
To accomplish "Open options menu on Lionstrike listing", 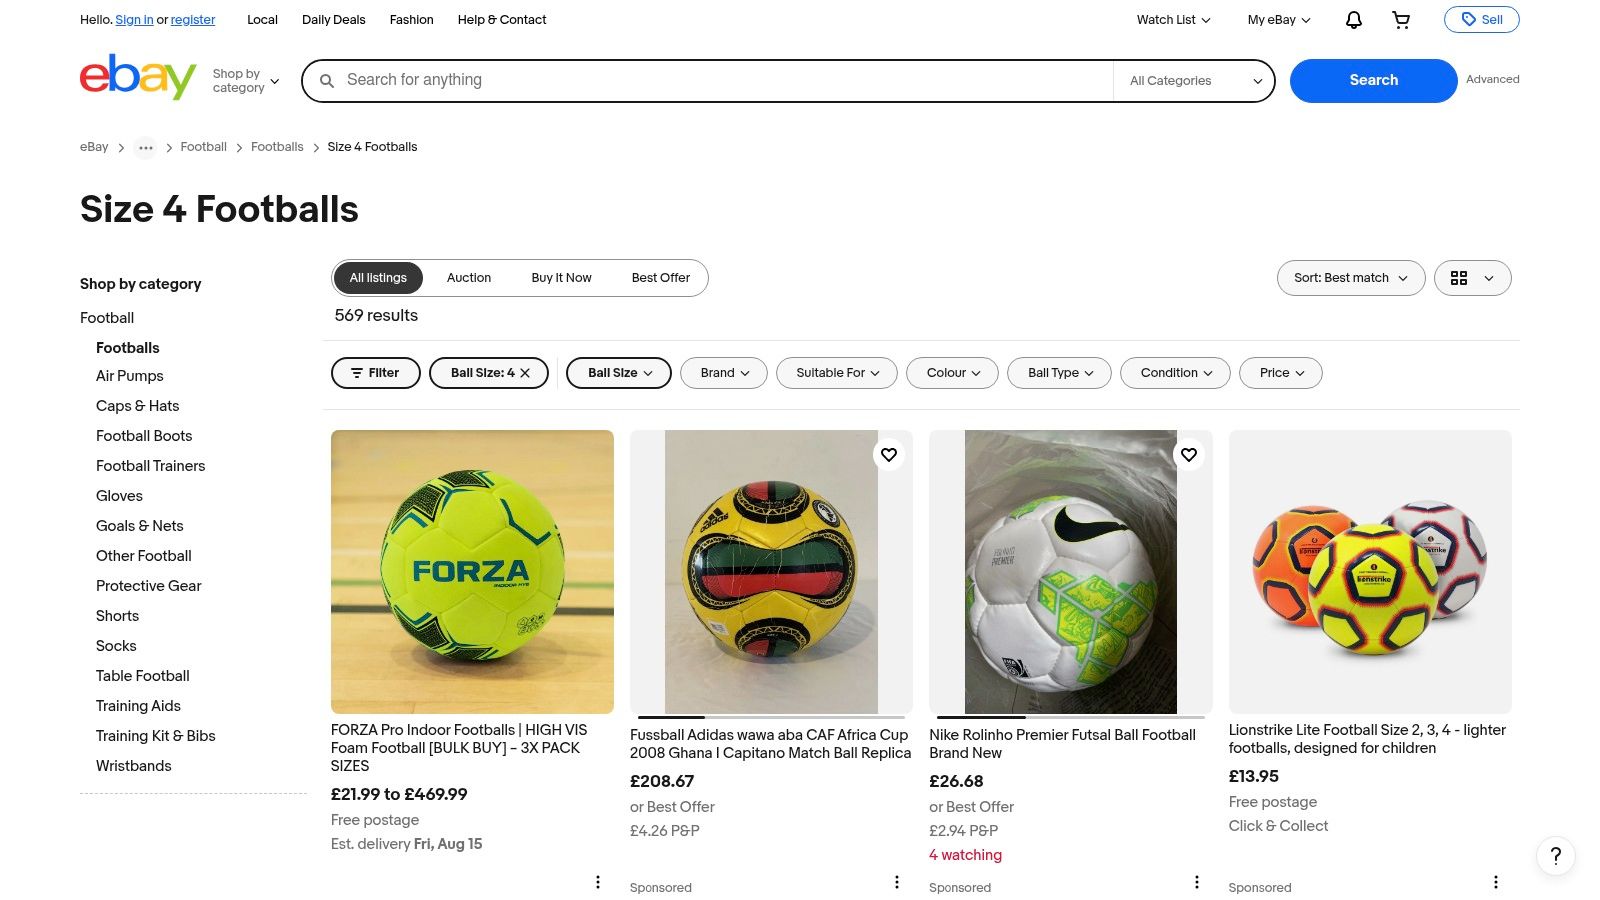I will [x=1496, y=882].
